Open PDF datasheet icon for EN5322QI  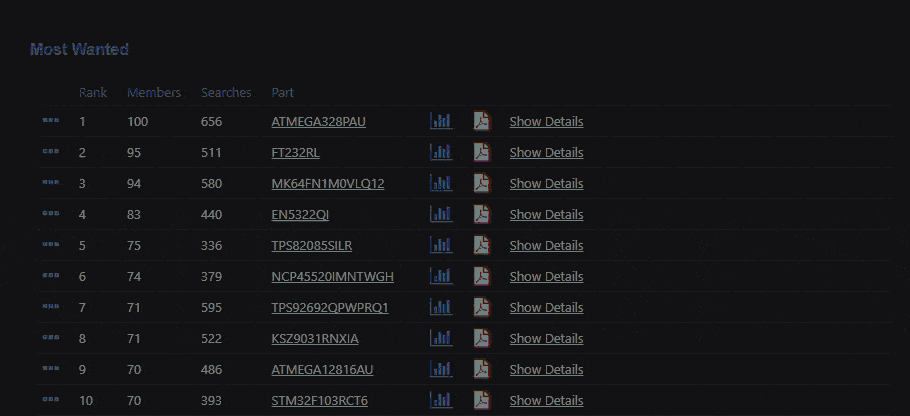click(x=482, y=214)
